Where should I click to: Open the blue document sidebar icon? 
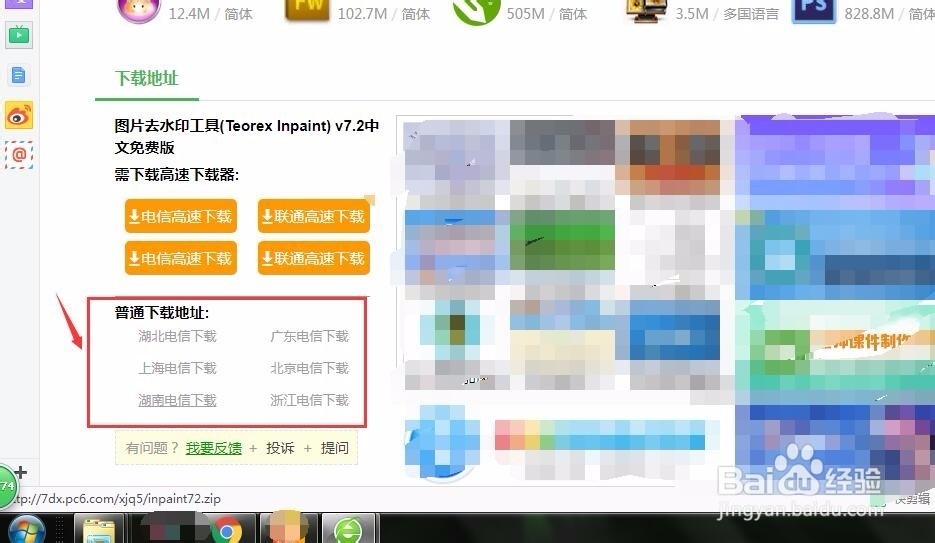[x=18, y=76]
